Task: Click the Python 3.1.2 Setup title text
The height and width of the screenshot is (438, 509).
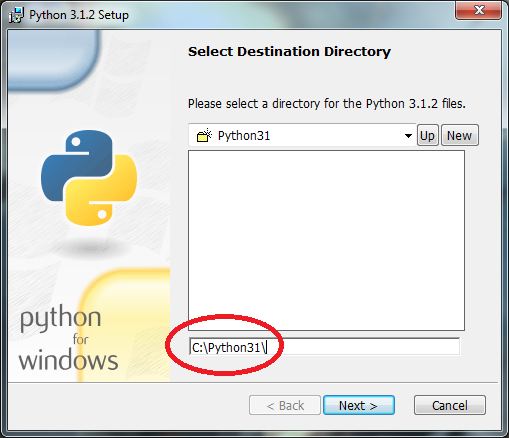Action: tap(79, 15)
